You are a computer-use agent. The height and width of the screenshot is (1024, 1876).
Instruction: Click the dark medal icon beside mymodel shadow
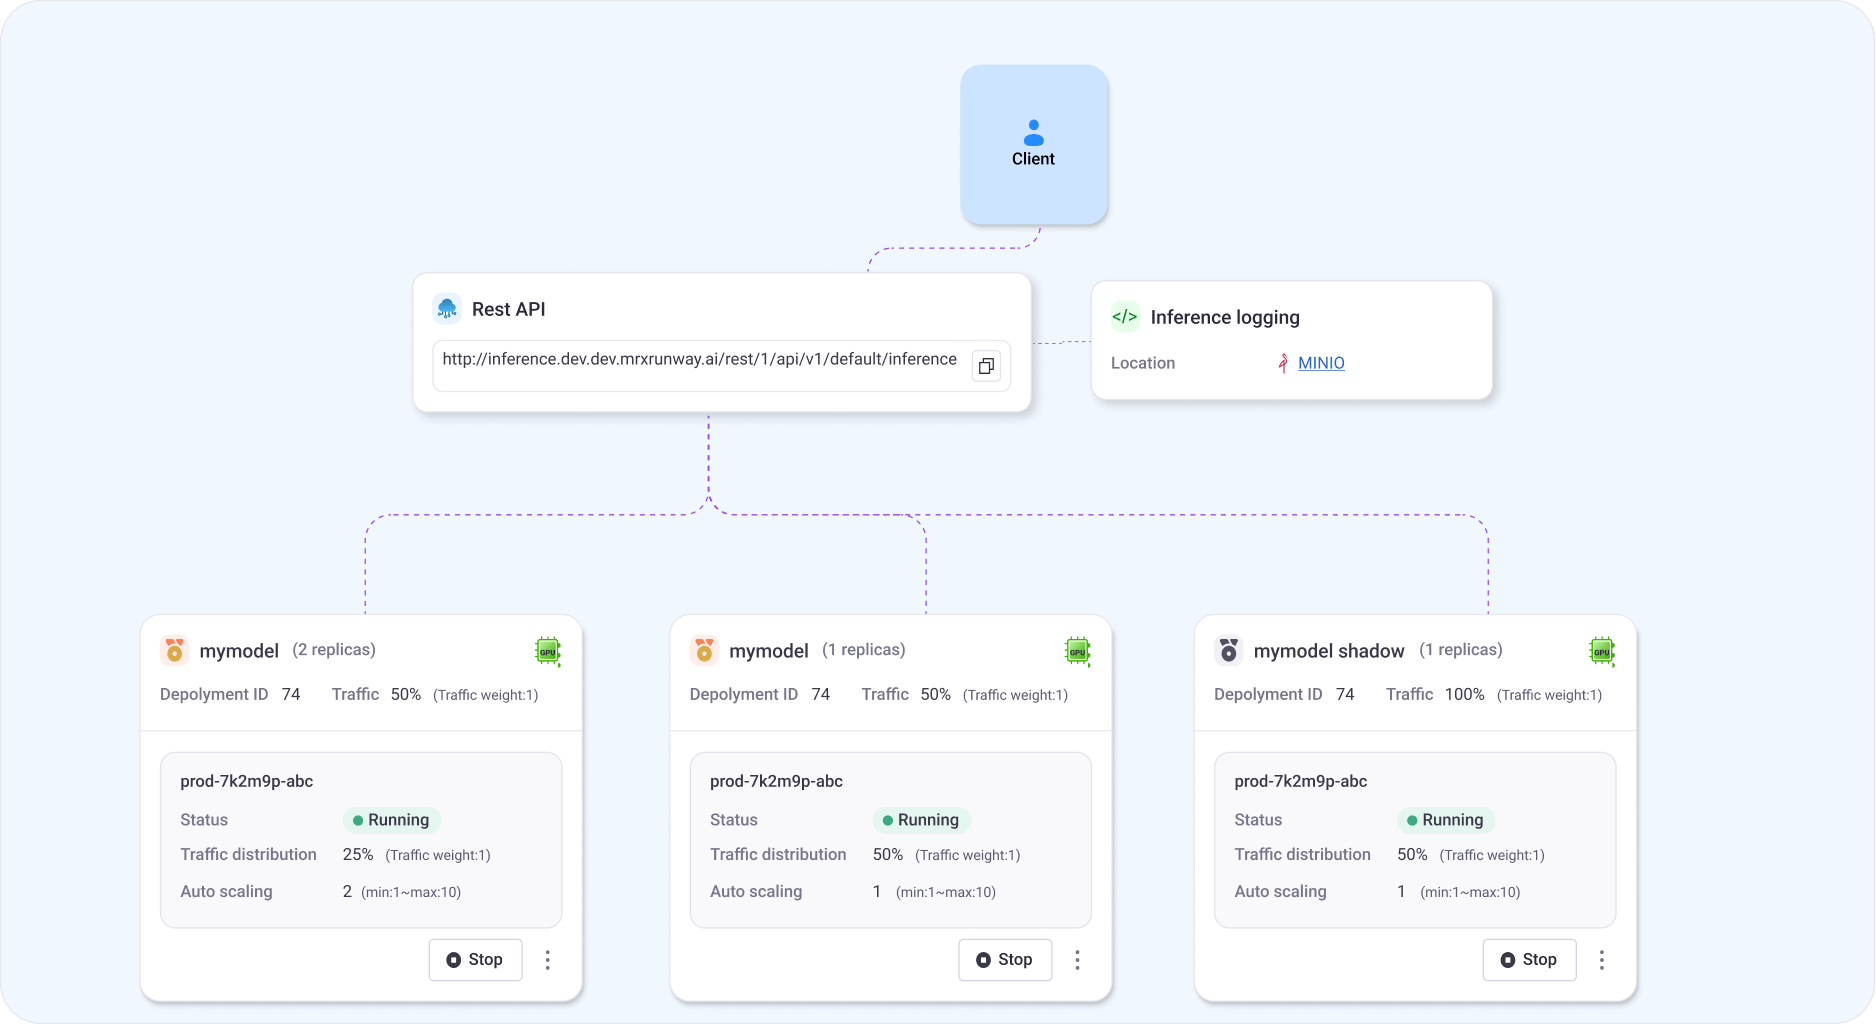(x=1228, y=651)
